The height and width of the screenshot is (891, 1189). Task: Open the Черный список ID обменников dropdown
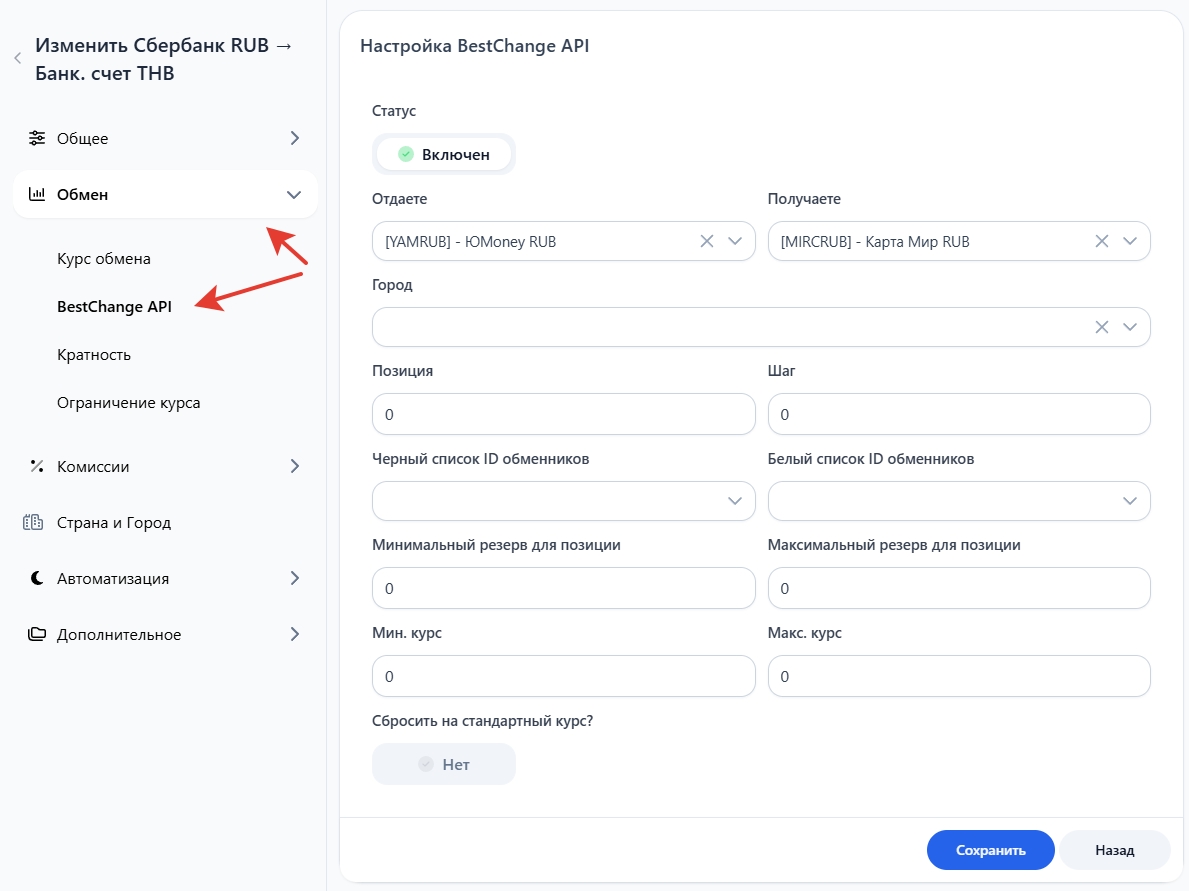(x=735, y=501)
